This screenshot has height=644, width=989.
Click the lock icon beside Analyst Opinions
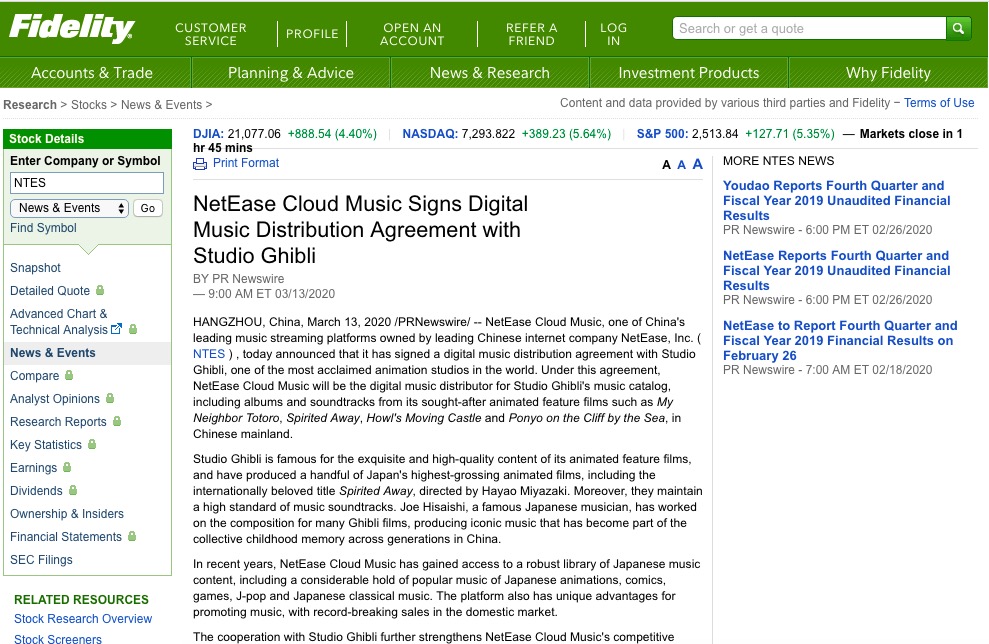pyautogui.click(x=110, y=398)
